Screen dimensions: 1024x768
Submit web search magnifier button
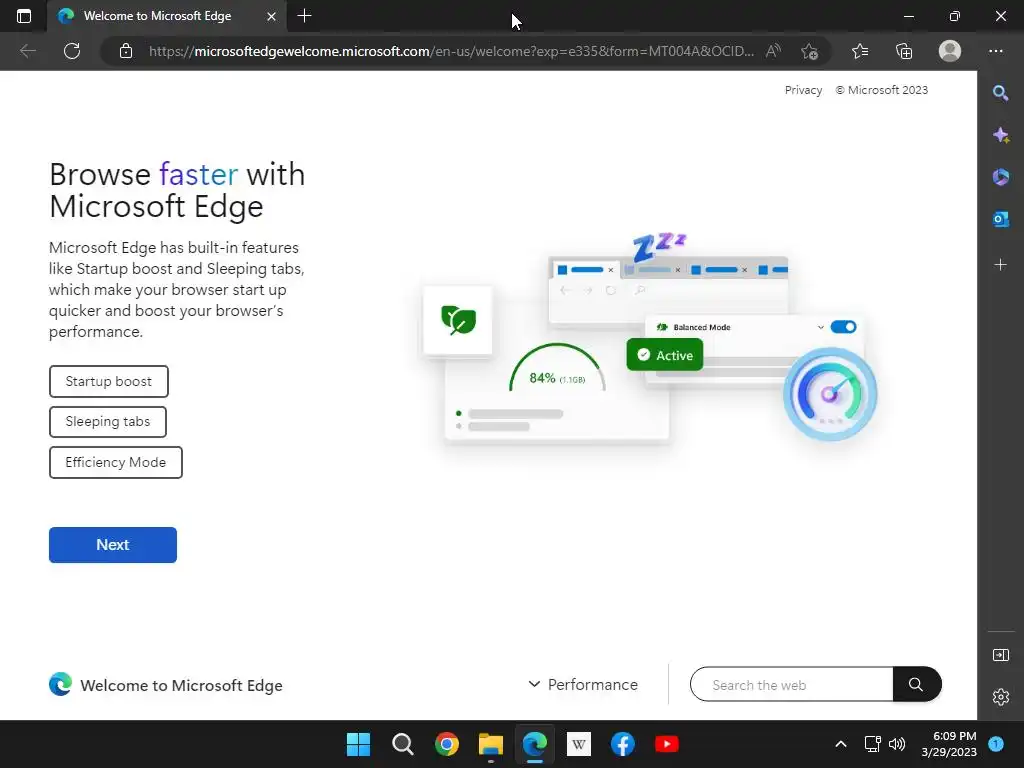tap(916, 684)
